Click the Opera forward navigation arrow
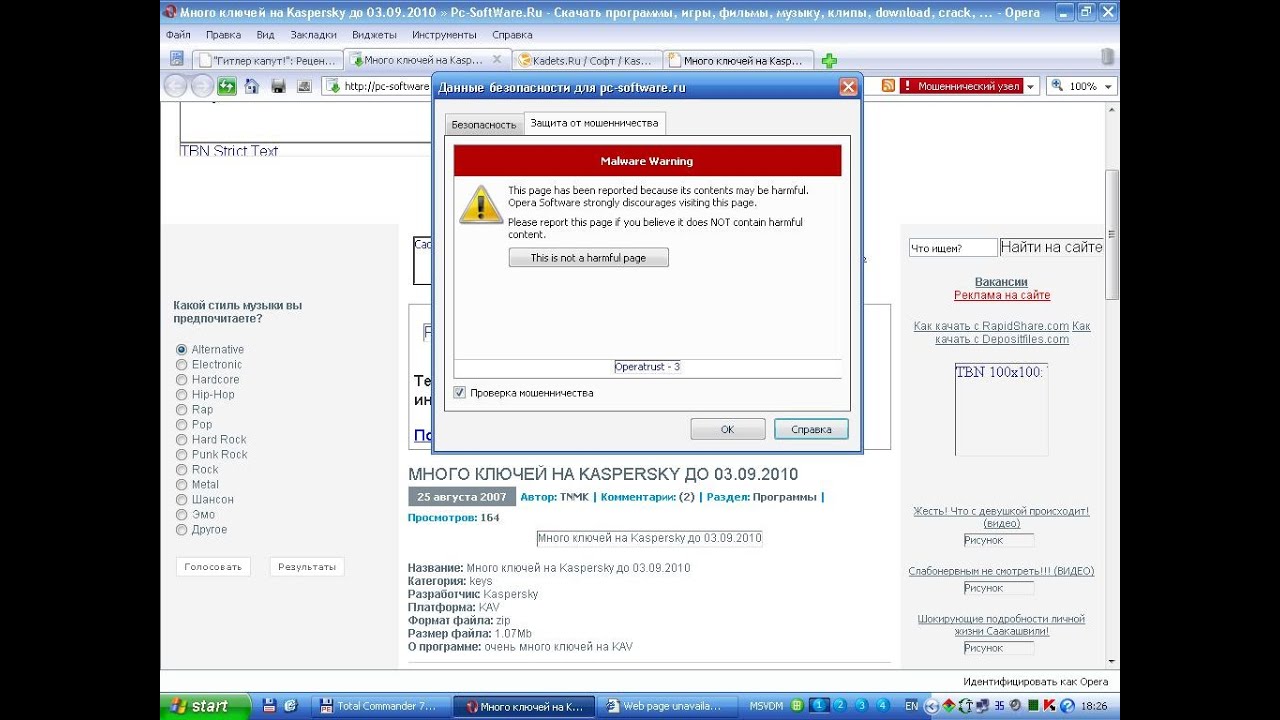Viewport: 1280px width, 720px height. pos(202,86)
